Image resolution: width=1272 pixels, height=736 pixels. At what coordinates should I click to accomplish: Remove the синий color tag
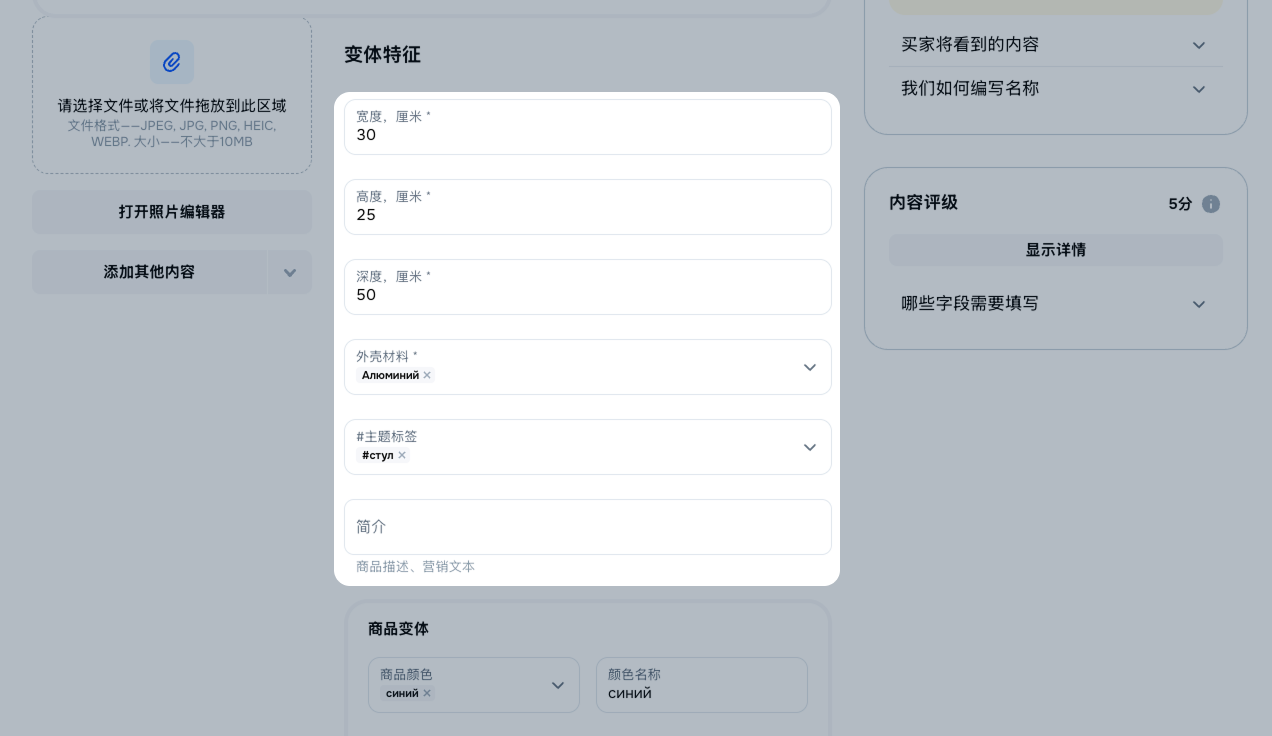click(427, 693)
